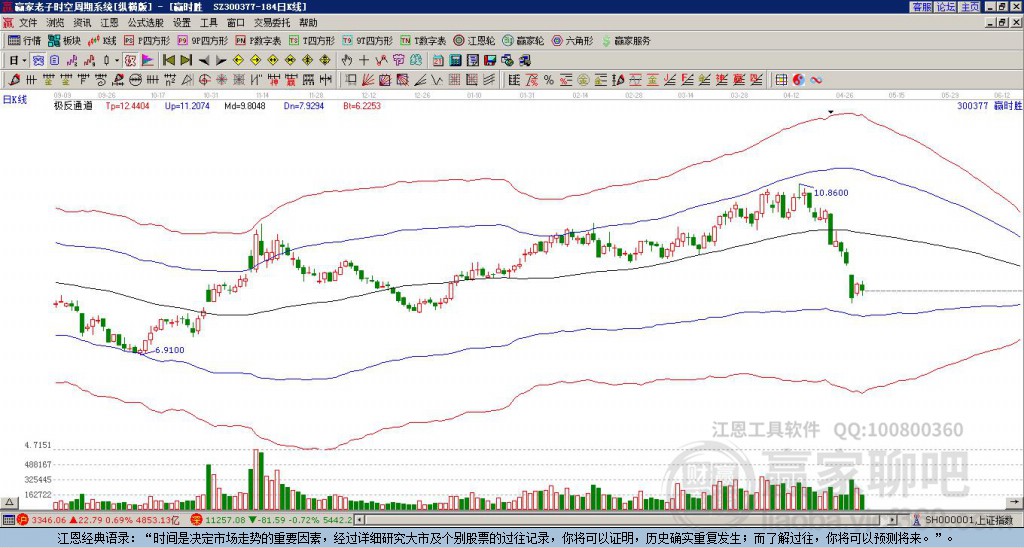Viewport: 1024px width, 548px height.
Task: Click the Tp=12.4404 indicator value
Action: click(127, 105)
